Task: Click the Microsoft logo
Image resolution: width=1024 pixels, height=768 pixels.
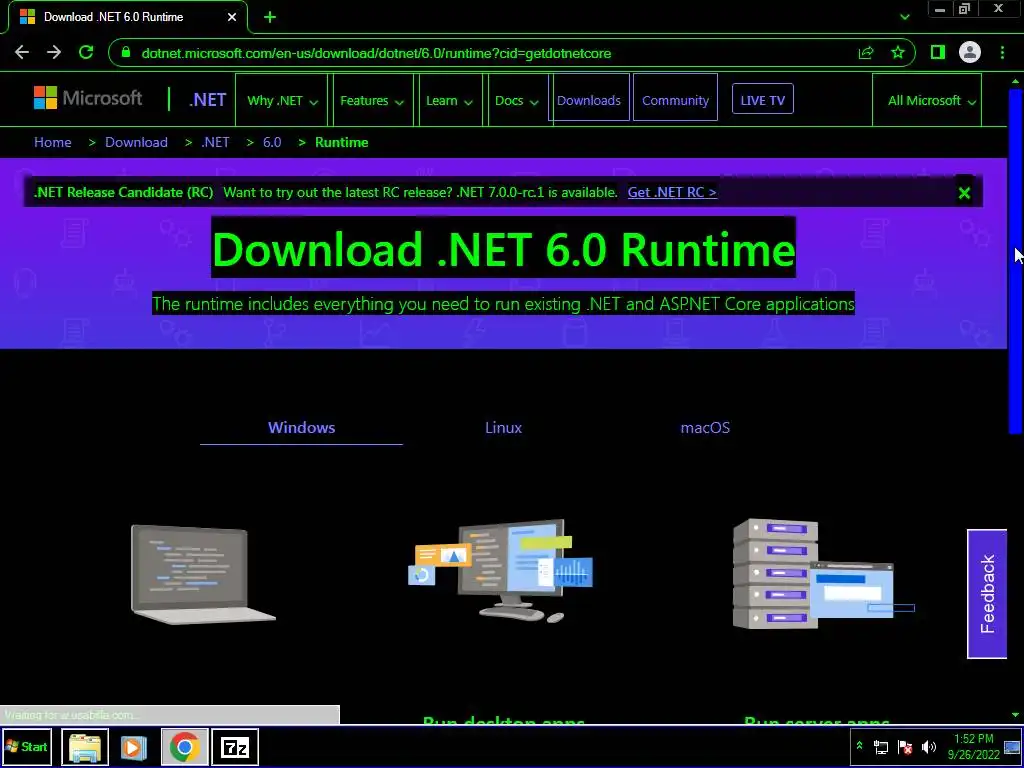Action: (x=88, y=99)
